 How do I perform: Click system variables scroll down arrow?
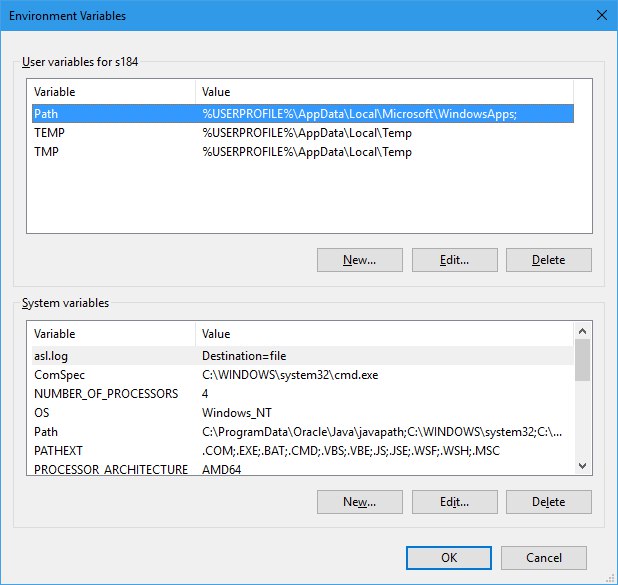(x=583, y=466)
